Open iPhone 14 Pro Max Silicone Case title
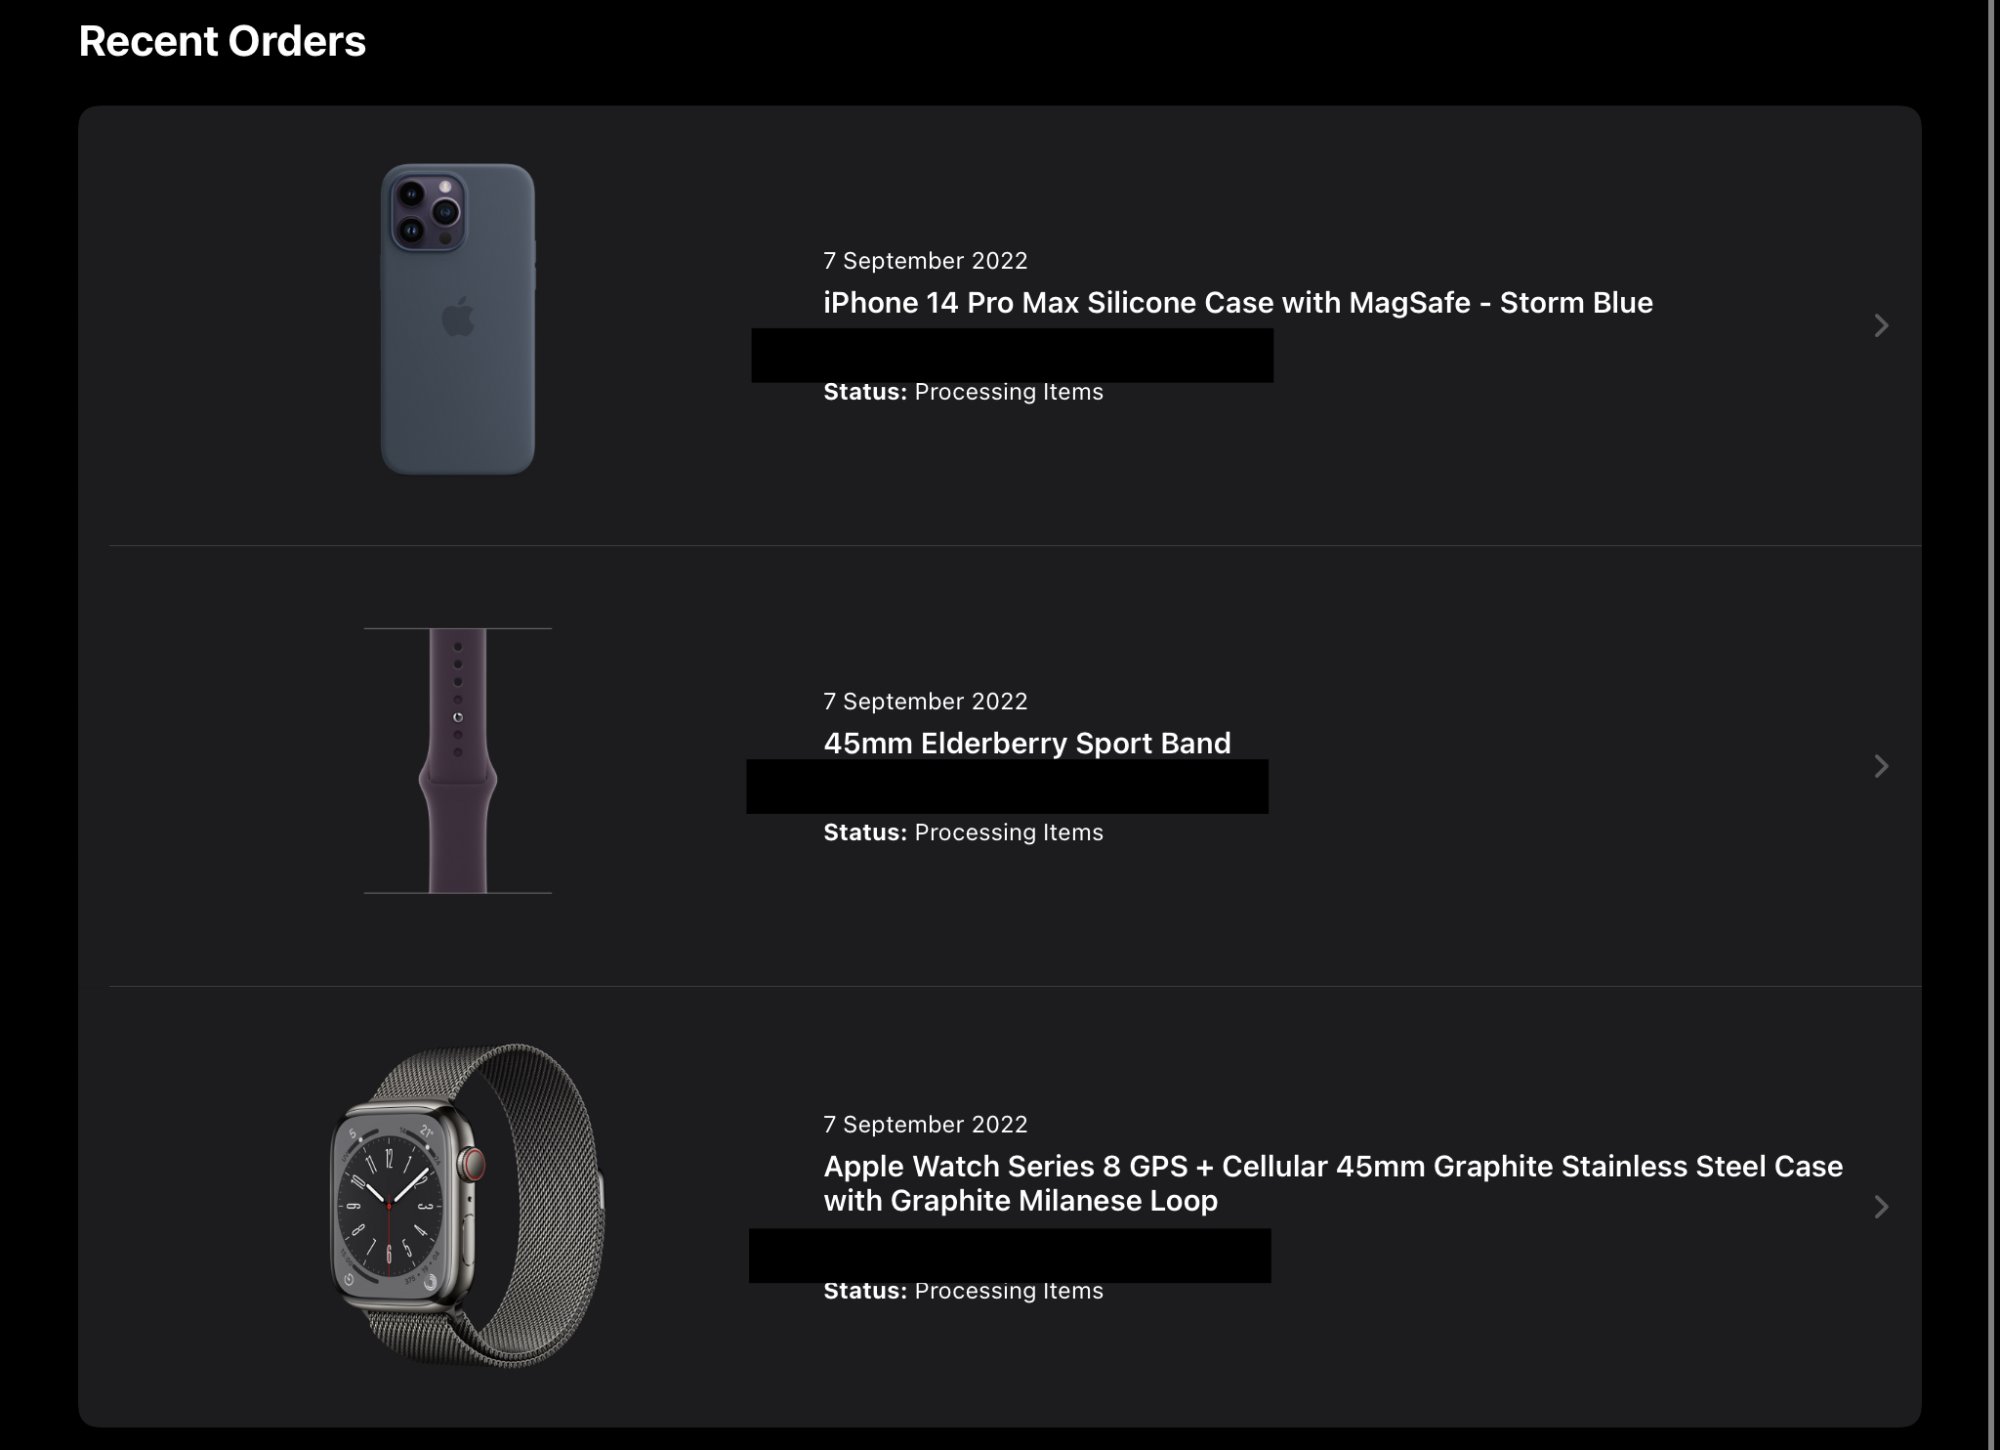Screen dimensions: 2000x1450 (1237, 303)
